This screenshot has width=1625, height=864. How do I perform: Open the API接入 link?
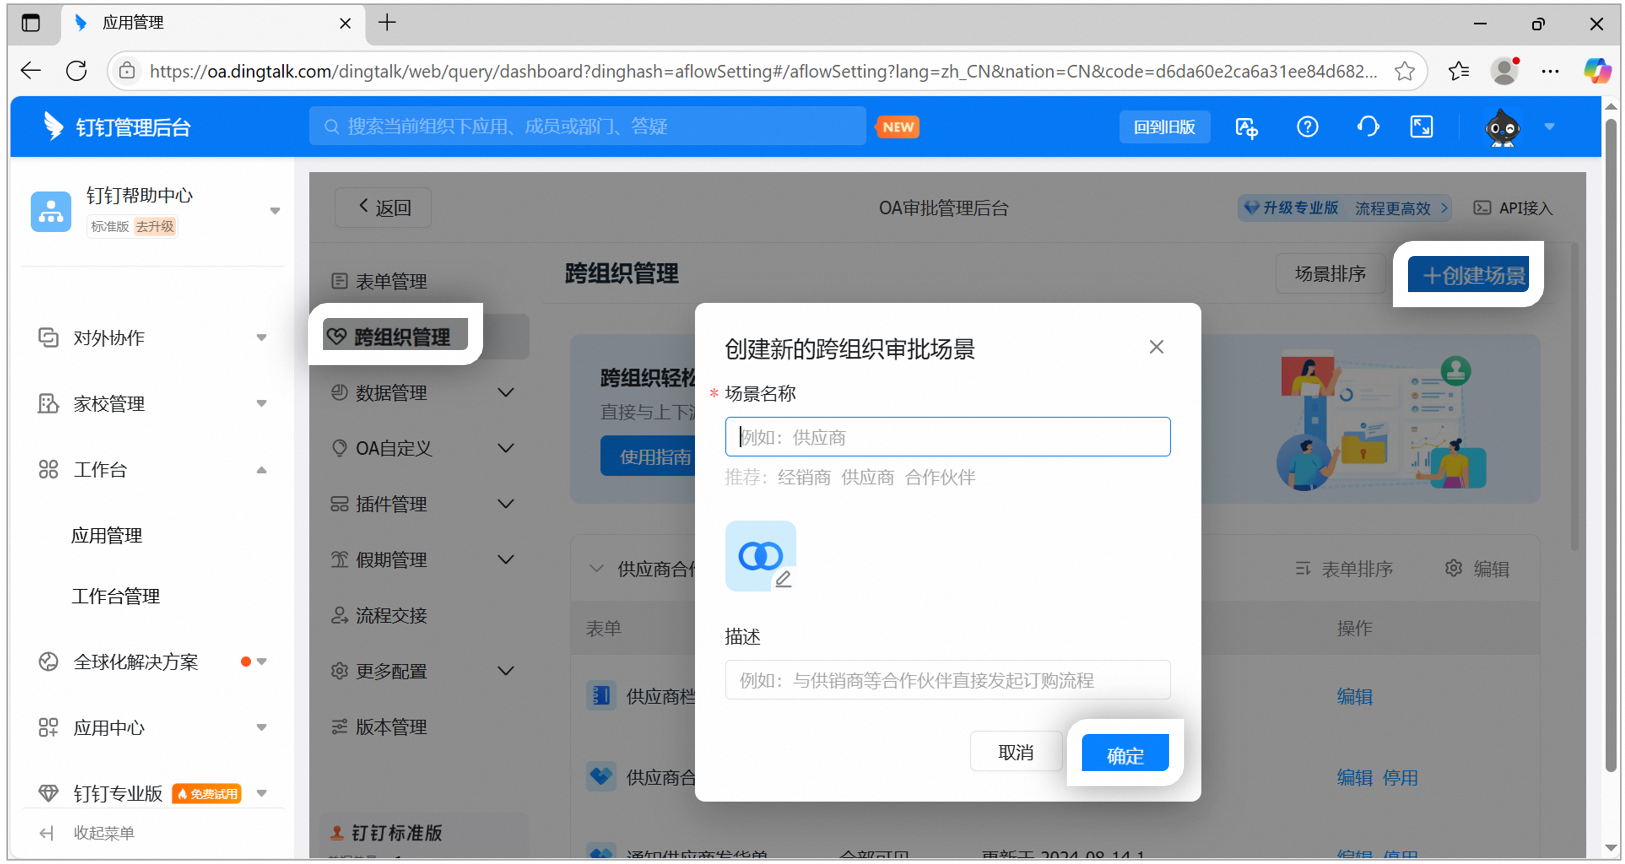[x=1513, y=208]
